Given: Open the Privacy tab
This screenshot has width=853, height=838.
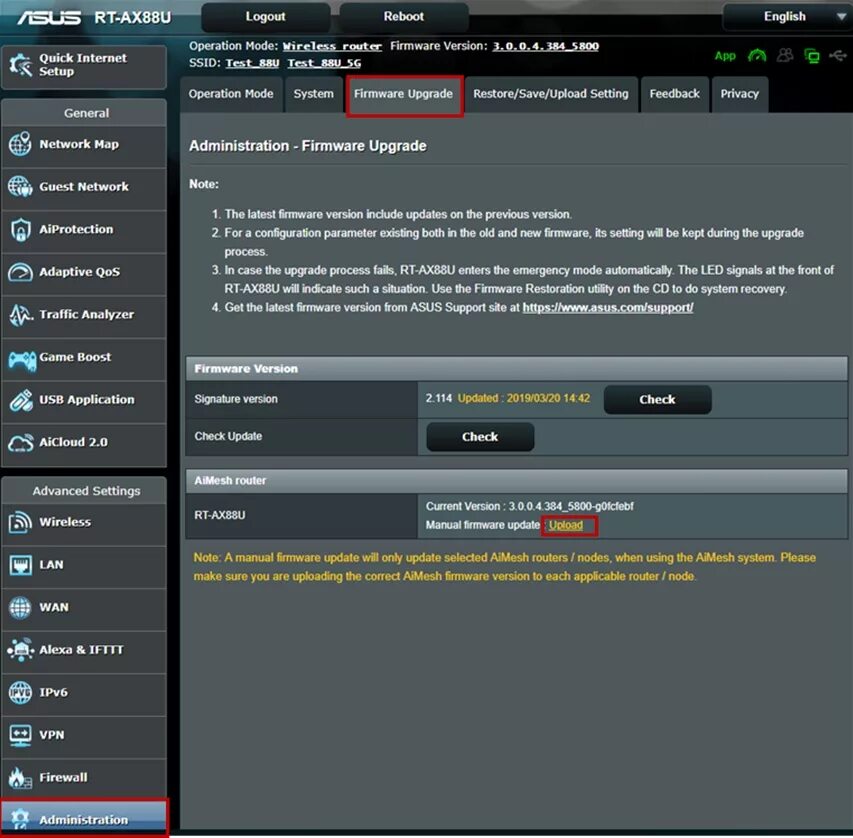Looking at the screenshot, I should [739, 94].
